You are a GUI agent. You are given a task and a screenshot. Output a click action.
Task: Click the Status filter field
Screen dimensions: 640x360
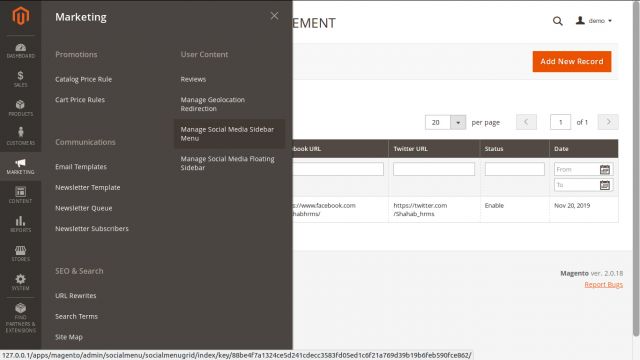[x=515, y=169]
